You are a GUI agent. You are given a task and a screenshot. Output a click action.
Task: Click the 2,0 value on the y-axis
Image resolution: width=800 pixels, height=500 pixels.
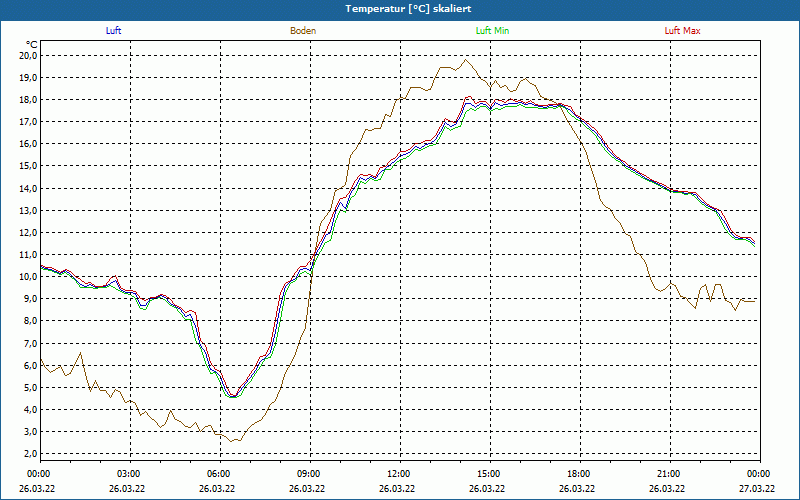(30, 454)
